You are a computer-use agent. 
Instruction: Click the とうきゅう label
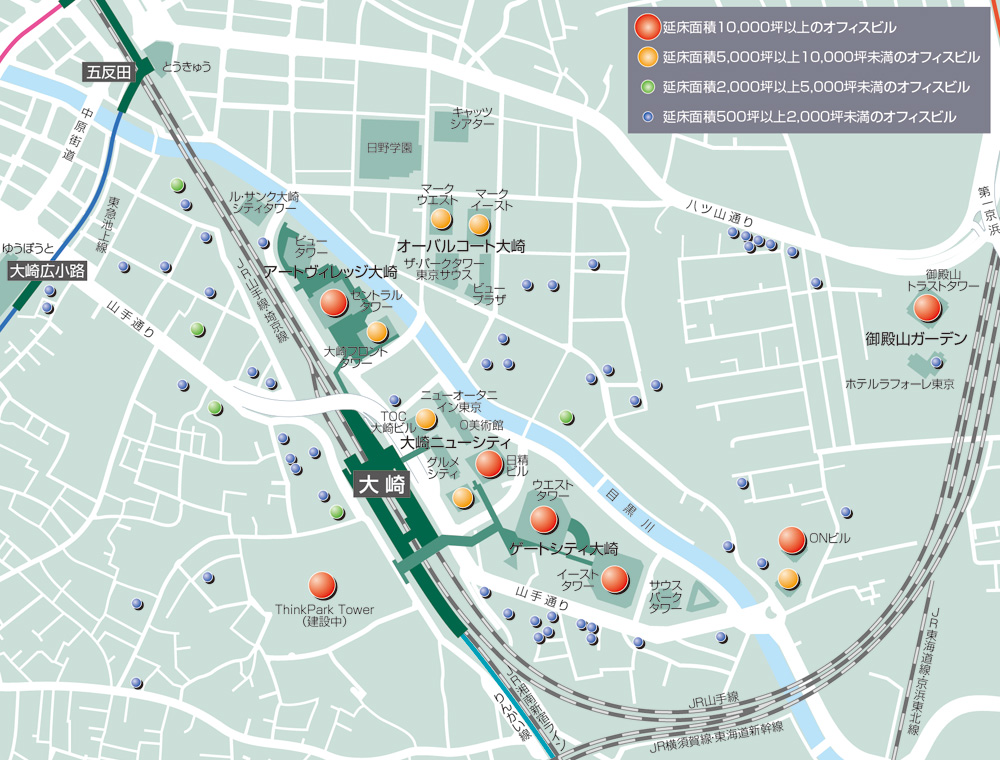(186, 67)
